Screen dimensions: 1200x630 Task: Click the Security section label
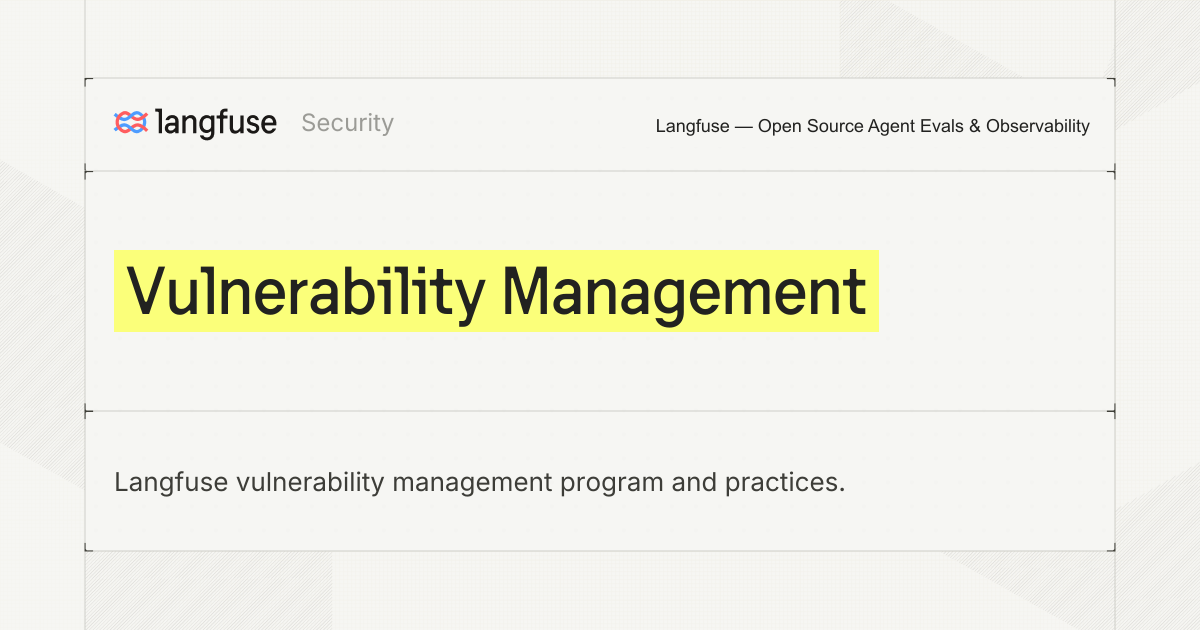click(347, 123)
